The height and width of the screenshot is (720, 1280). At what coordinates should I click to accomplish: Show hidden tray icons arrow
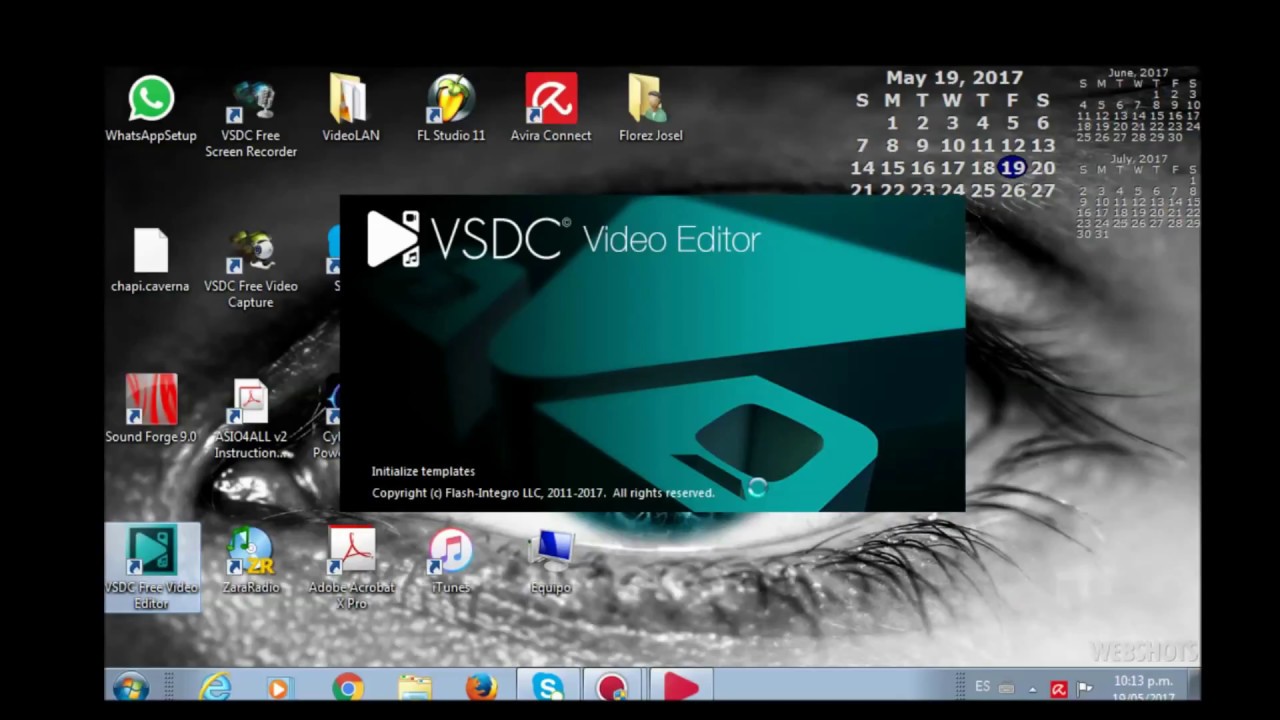(1033, 689)
